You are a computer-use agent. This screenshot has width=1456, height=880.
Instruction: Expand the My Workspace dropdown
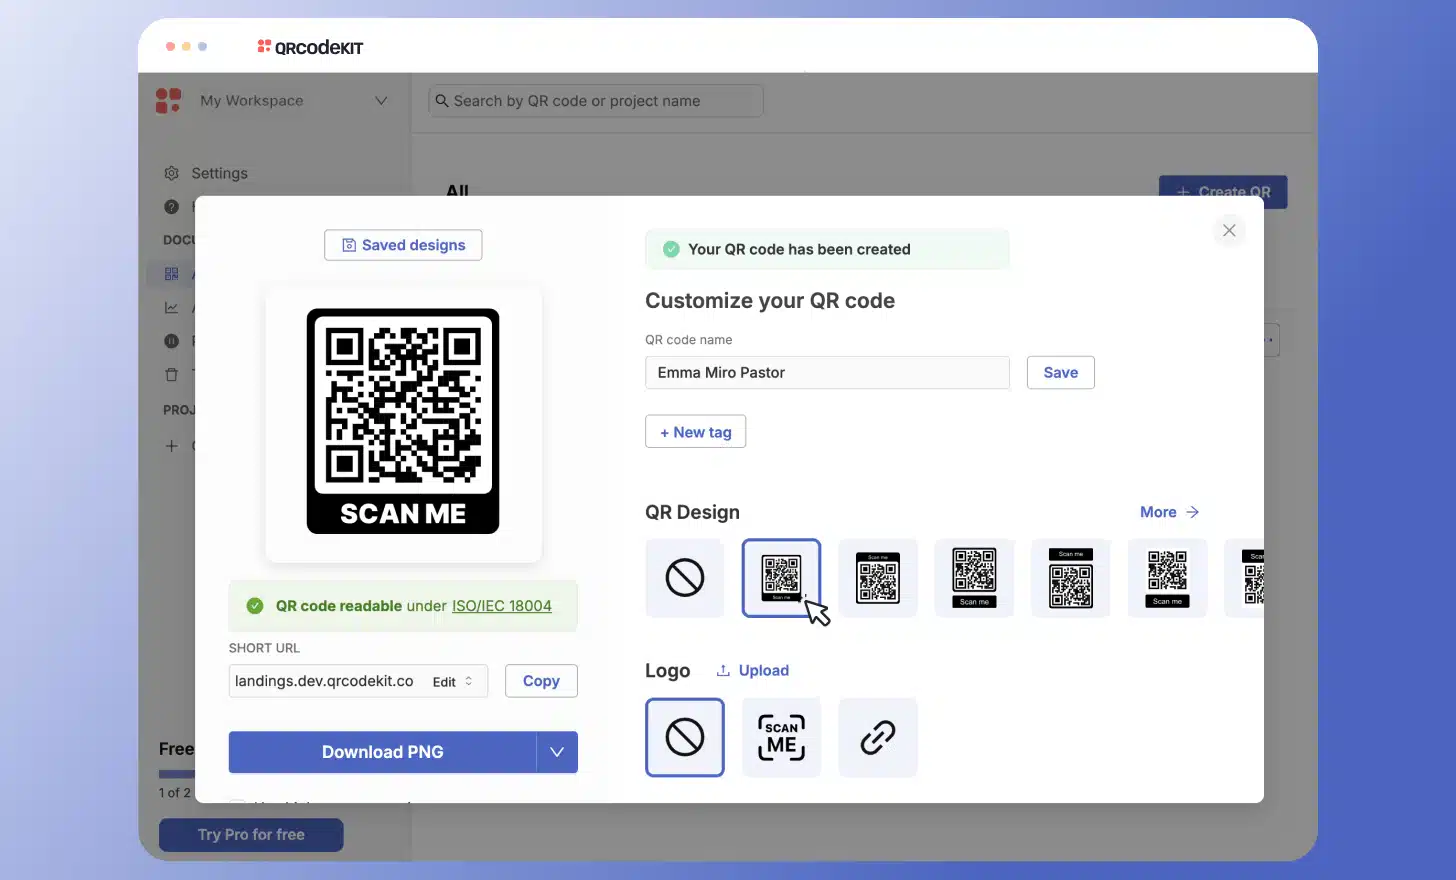pos(380,101)
